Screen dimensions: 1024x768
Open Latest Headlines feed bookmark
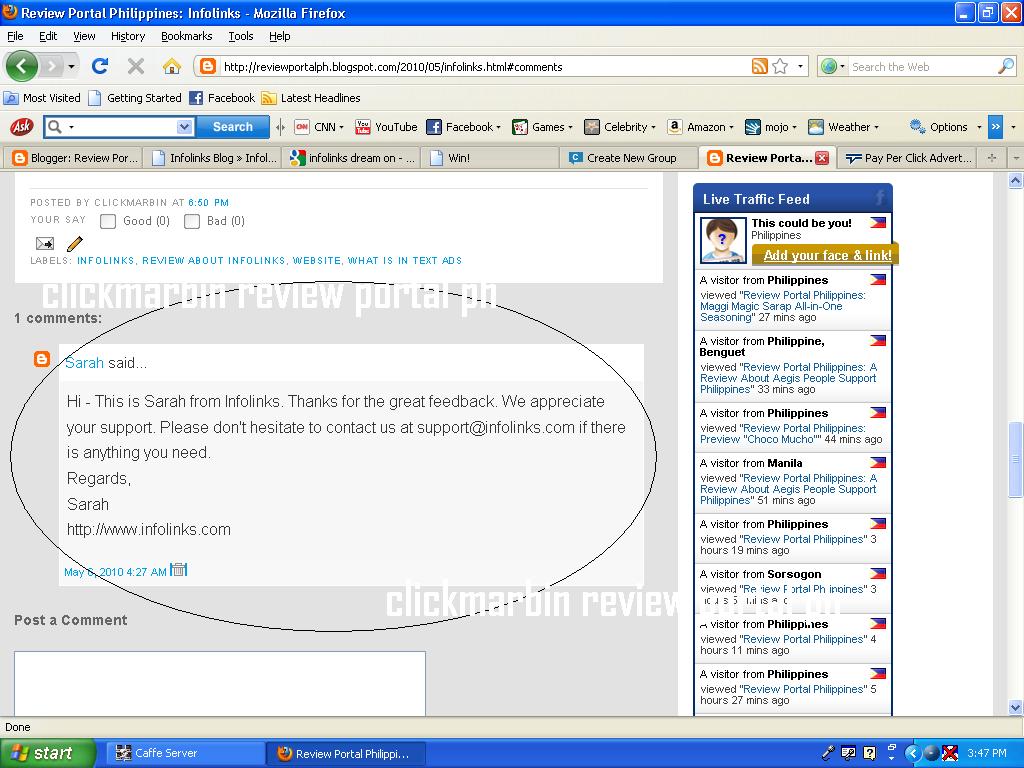311,98
